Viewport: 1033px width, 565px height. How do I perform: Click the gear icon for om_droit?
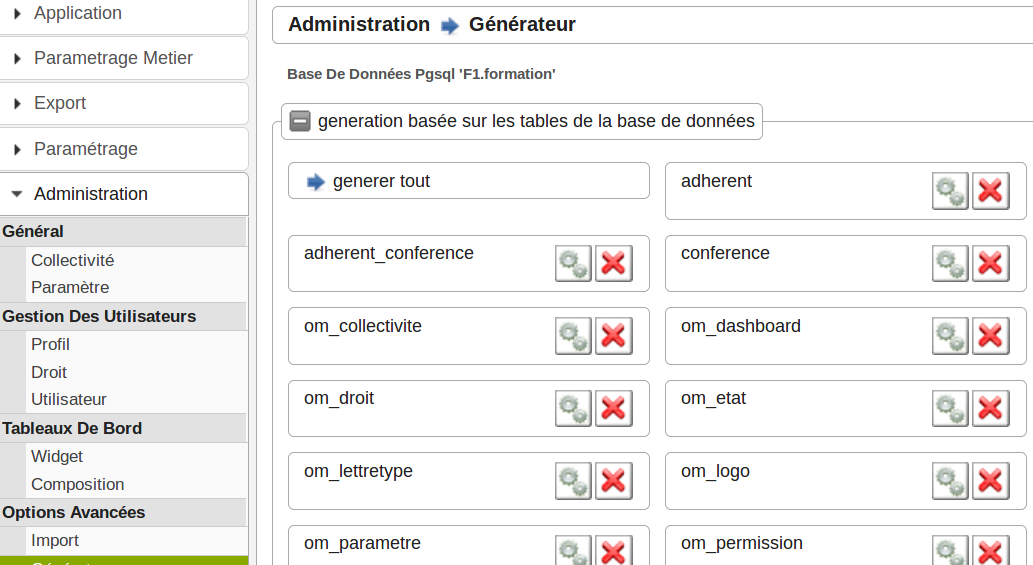tap(573, 408)
